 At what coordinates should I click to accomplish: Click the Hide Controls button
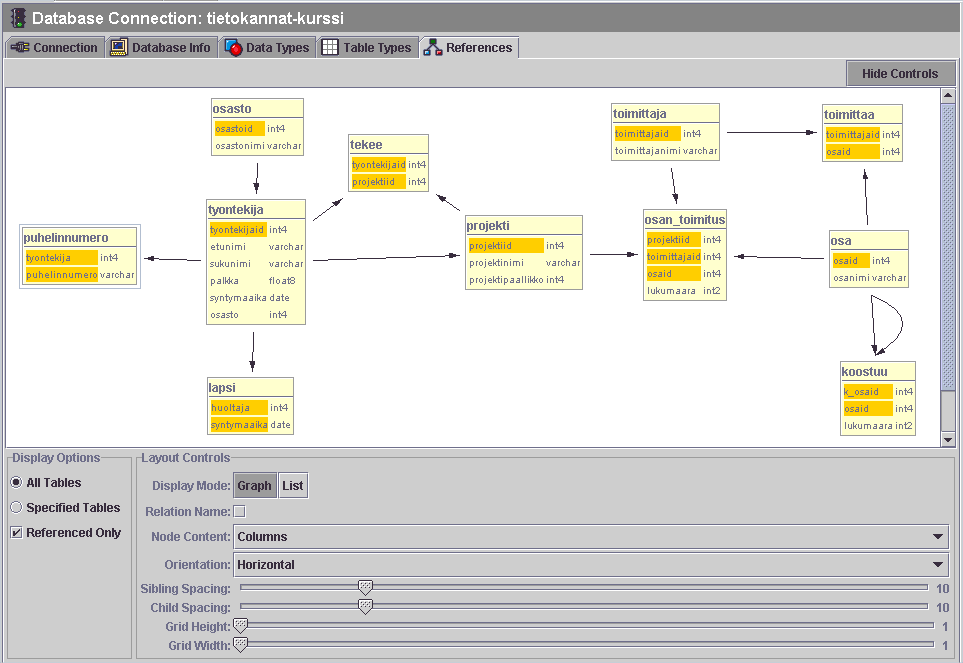coord(900,74)
